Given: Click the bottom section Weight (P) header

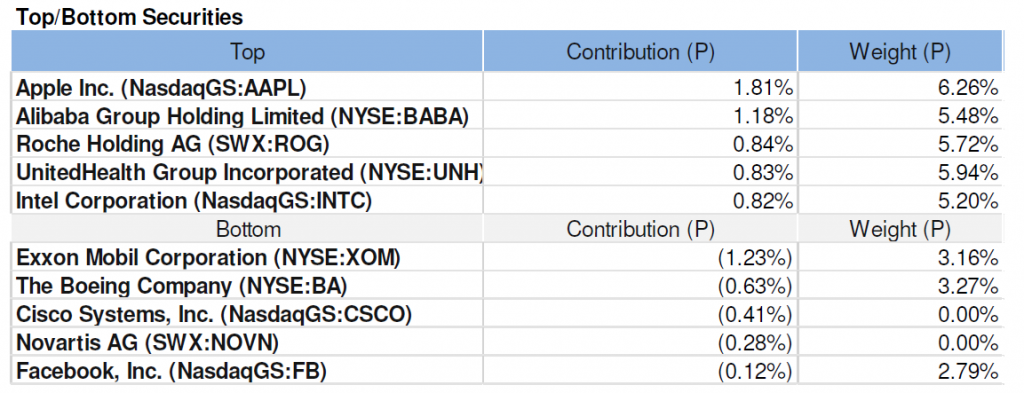Looking at the screenshot, I should tap(899, 229).
